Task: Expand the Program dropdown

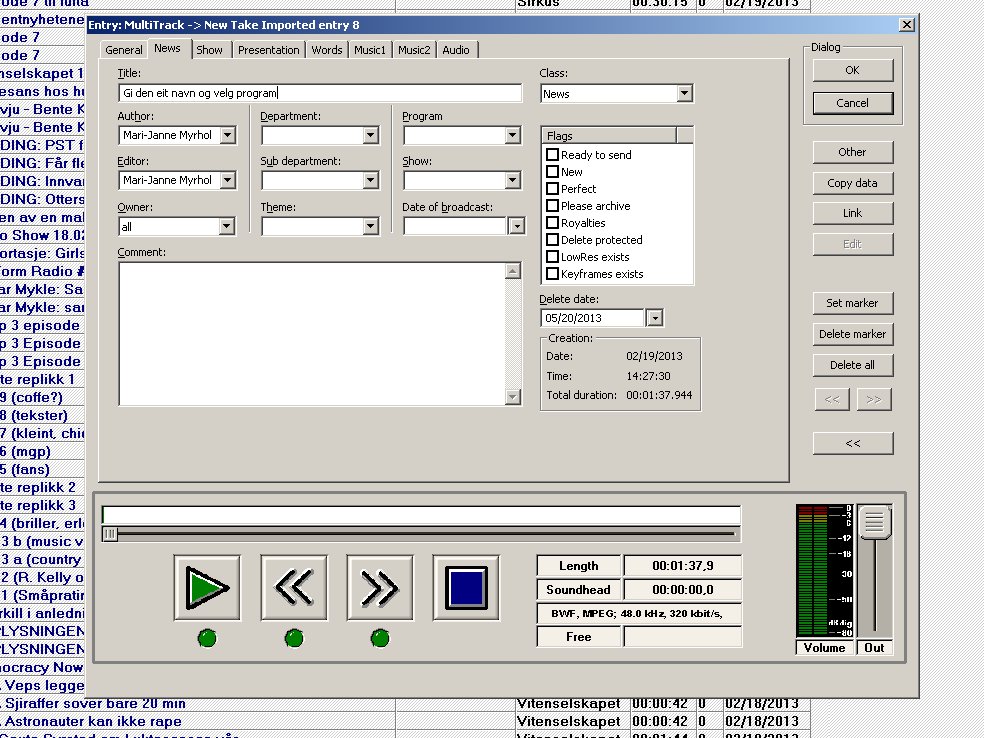Action: [x=512, y=135]
